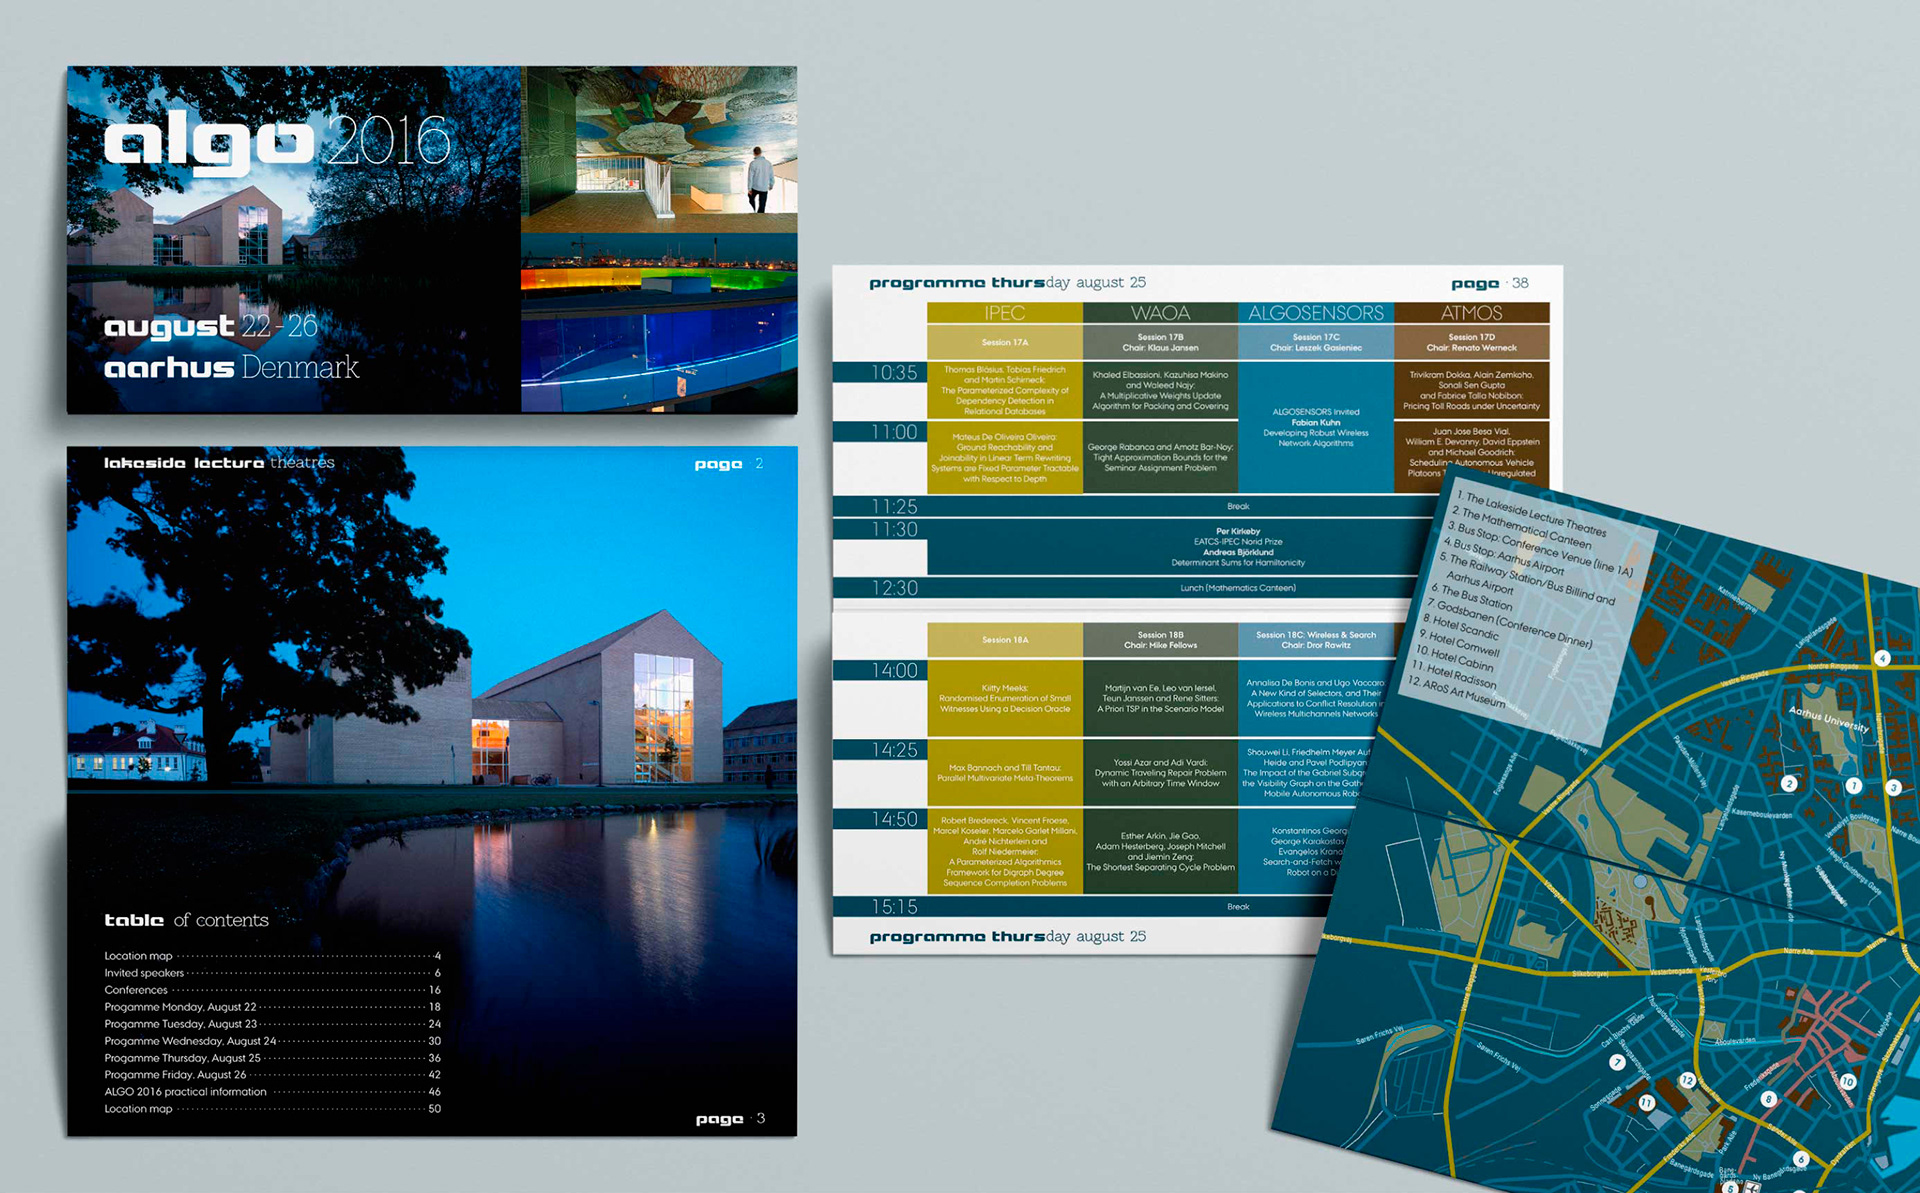Click the 'Session 18C: Wireless & Search' cell

click(1316, 640)
